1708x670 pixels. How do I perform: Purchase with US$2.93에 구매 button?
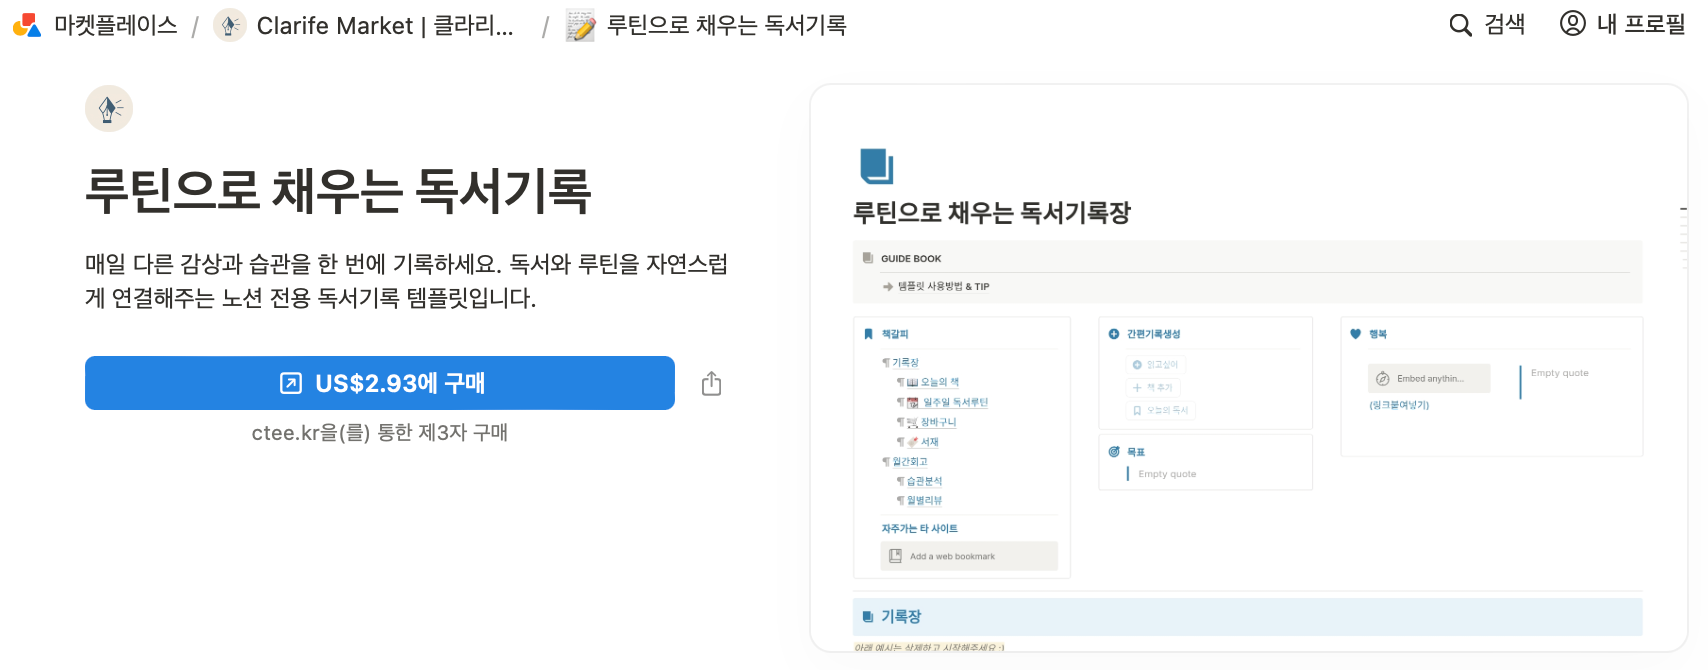pyautogui.click(x=380, y=383)
